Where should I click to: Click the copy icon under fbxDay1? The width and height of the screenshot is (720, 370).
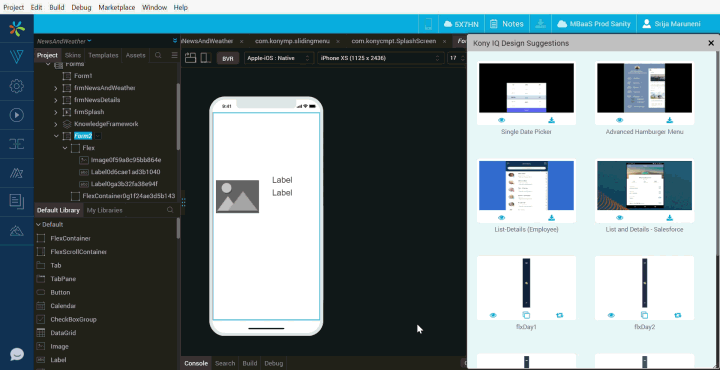526,315
